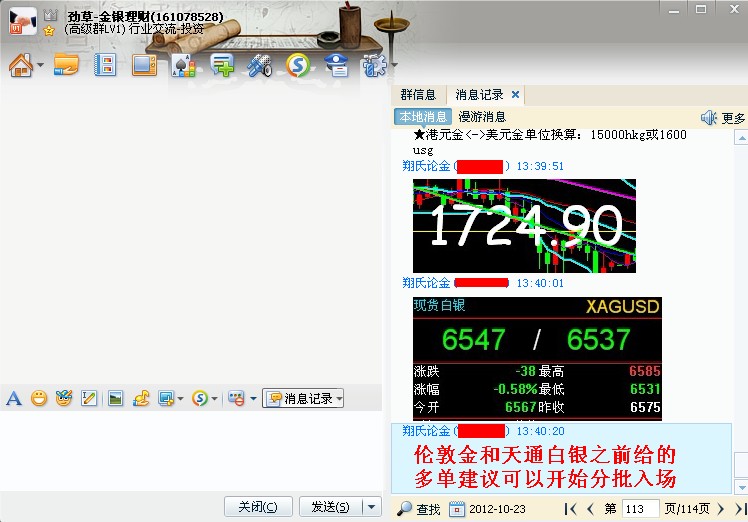Expand the send button options arrow
The width and height of the screenshot is (748, 522).
(371, 507)
